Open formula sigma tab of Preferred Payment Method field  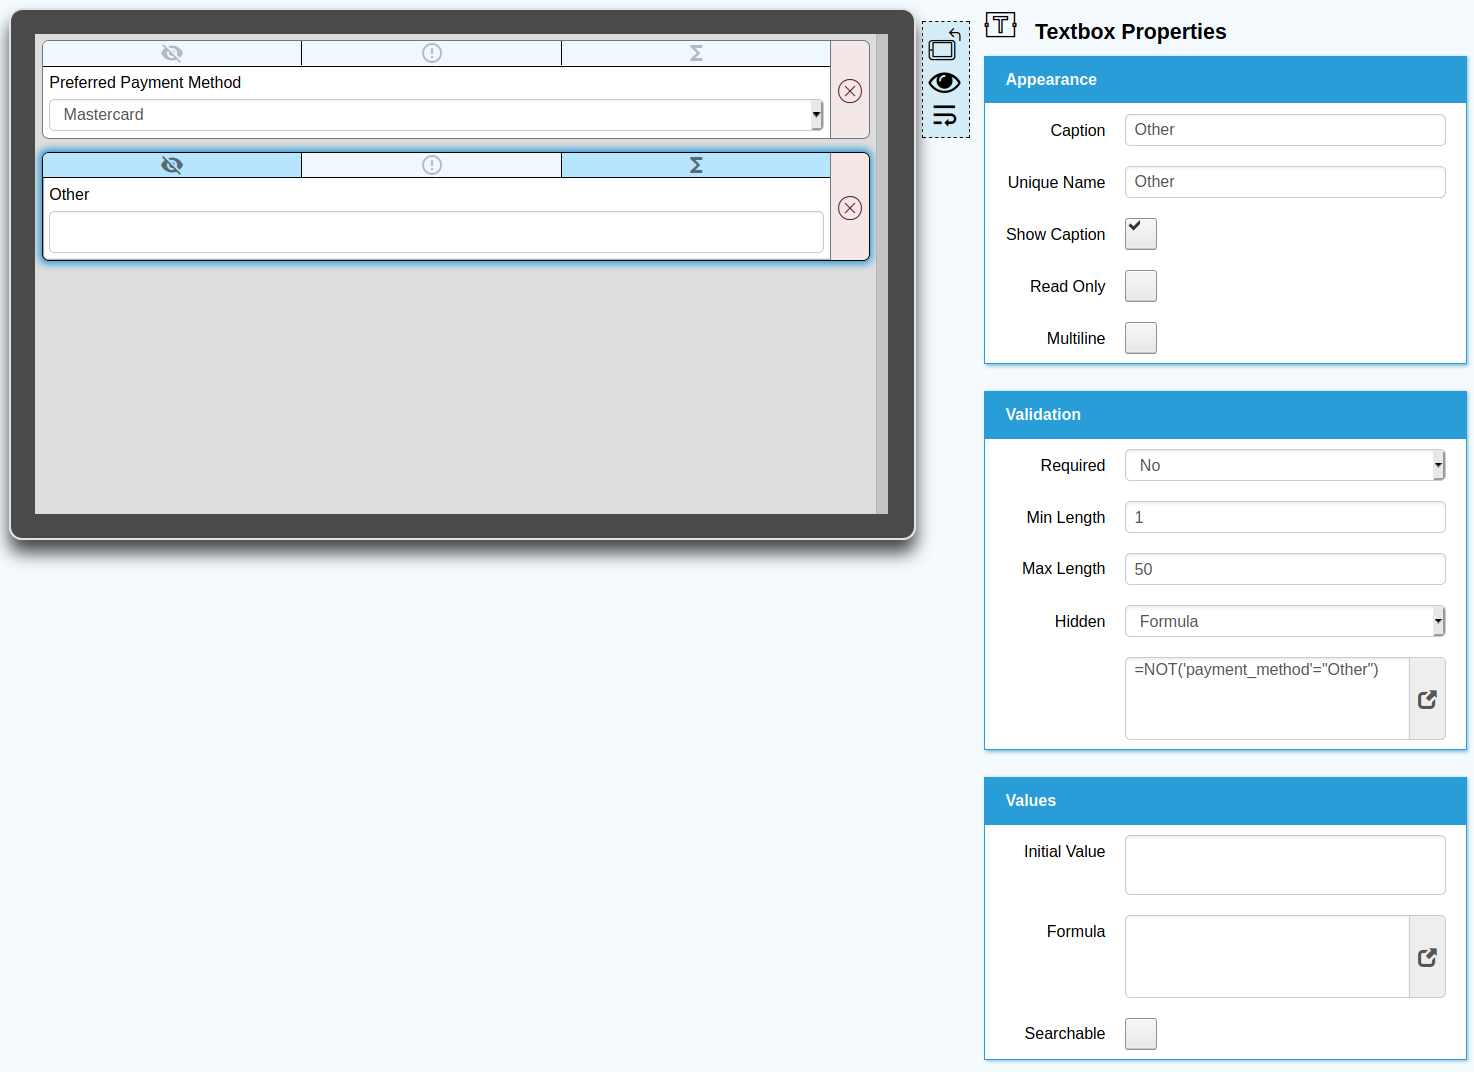click(x=696, y=53)
